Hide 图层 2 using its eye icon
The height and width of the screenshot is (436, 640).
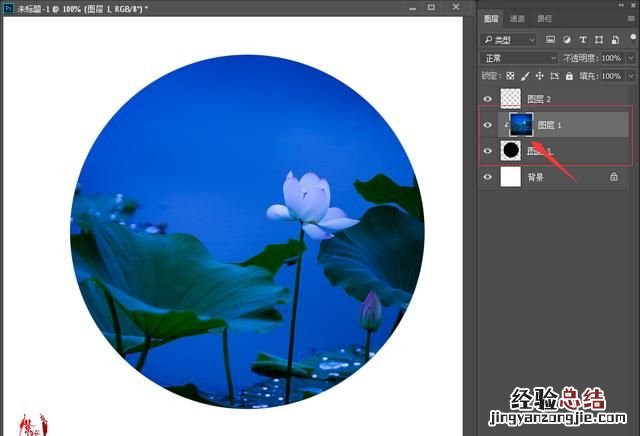click(488, 99)
